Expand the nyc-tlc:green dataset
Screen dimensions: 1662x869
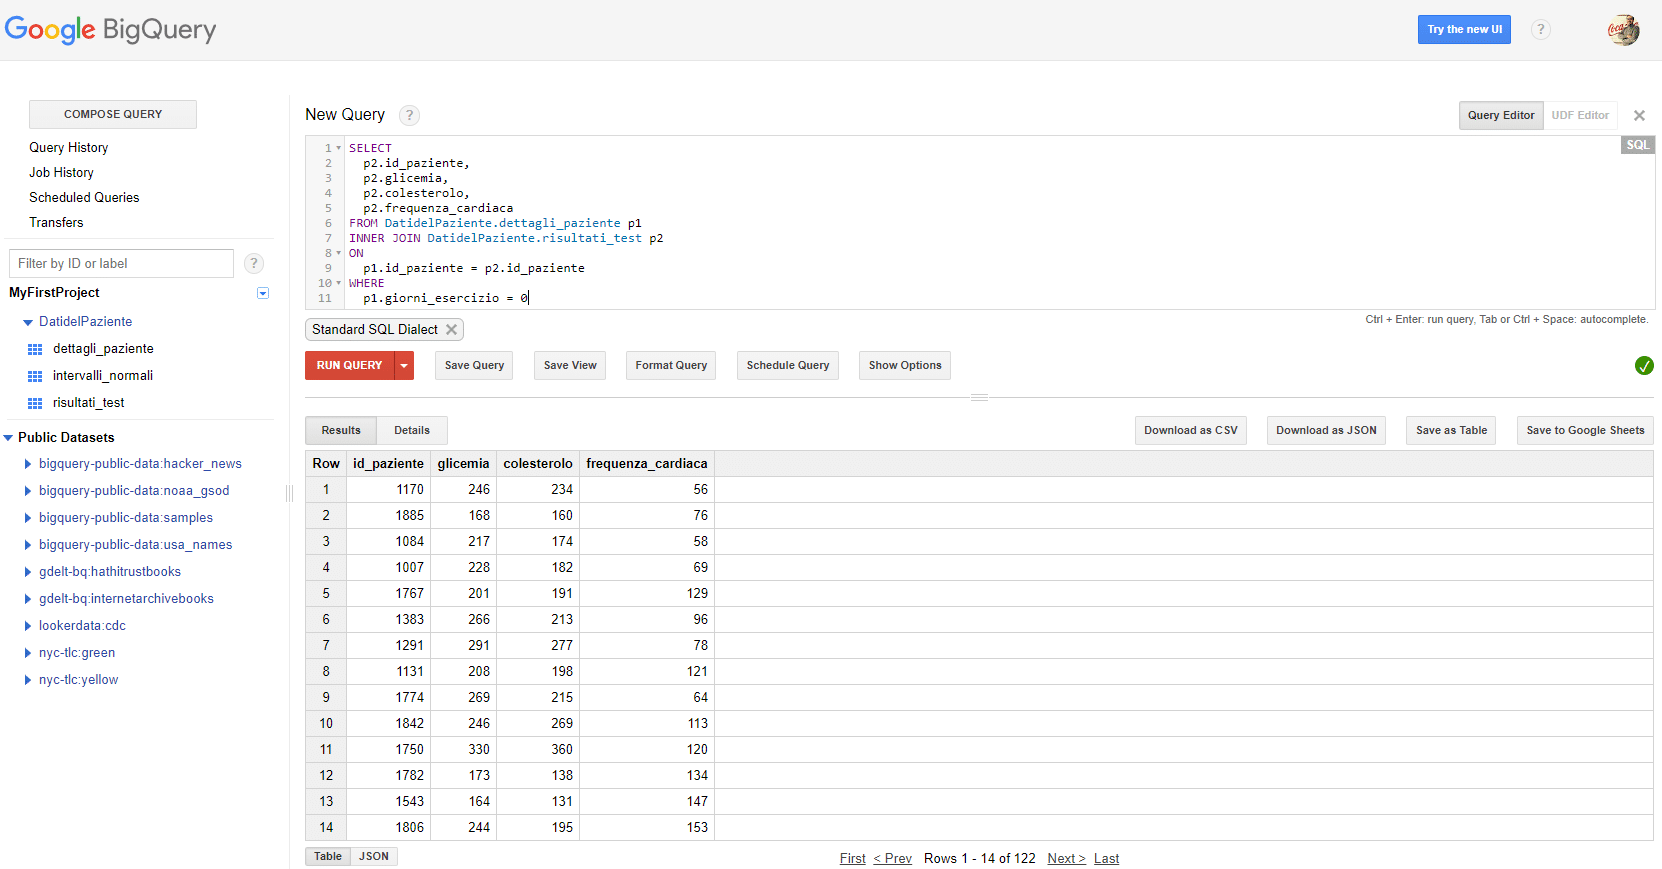click(28, 653)
